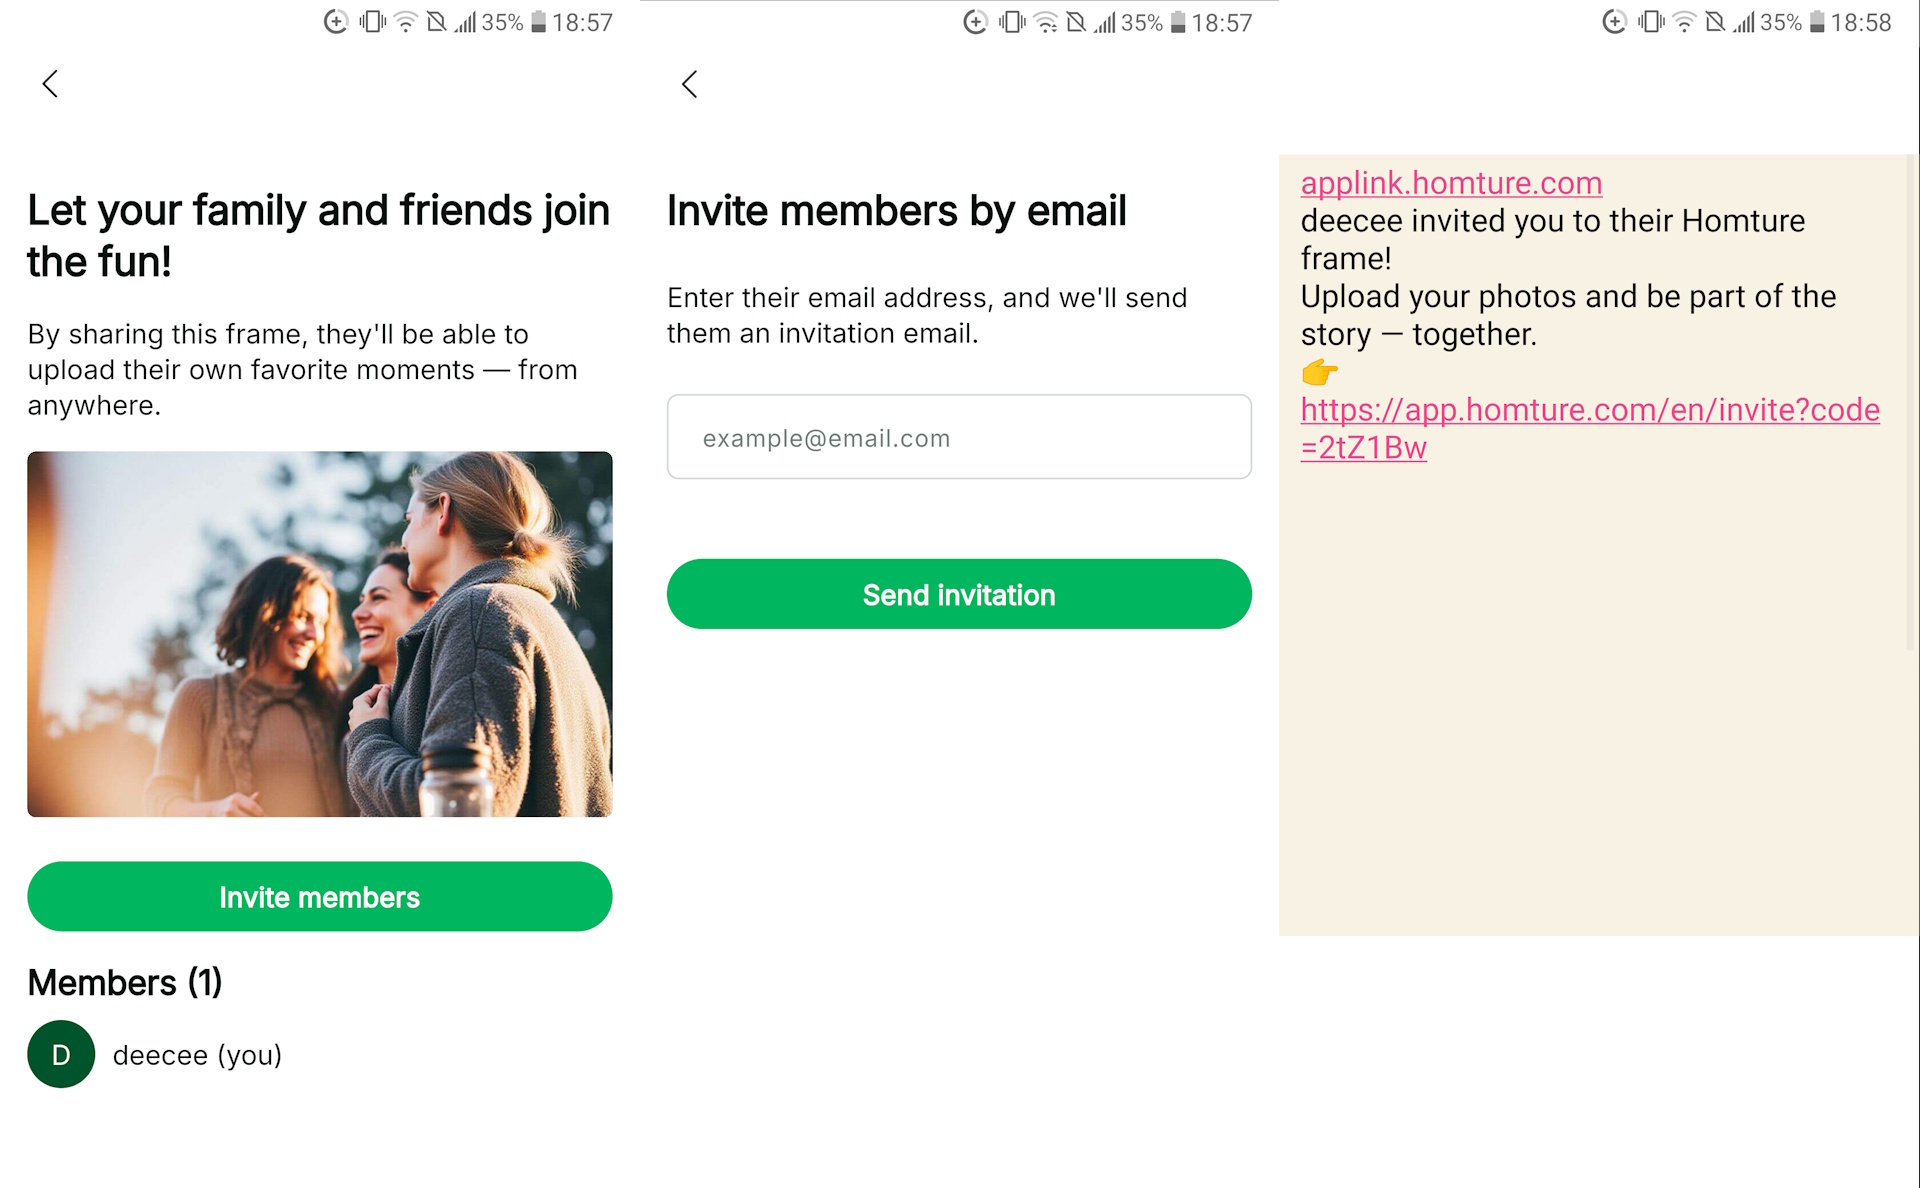This screenshot has height=1188, width=1920.
Task: Tap the no-SIM icon in right status bar
Action: 1715,22
